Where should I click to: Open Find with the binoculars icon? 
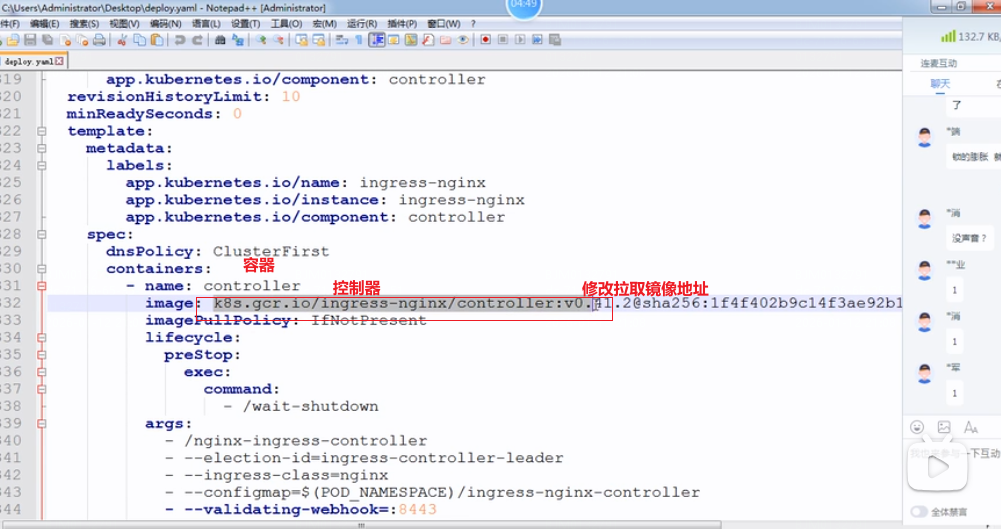[x=220, y=40]
